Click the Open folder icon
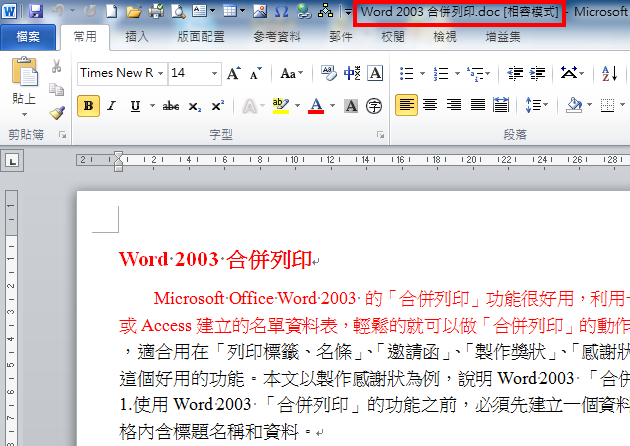 pyautogui.click(x=134, y=11)
